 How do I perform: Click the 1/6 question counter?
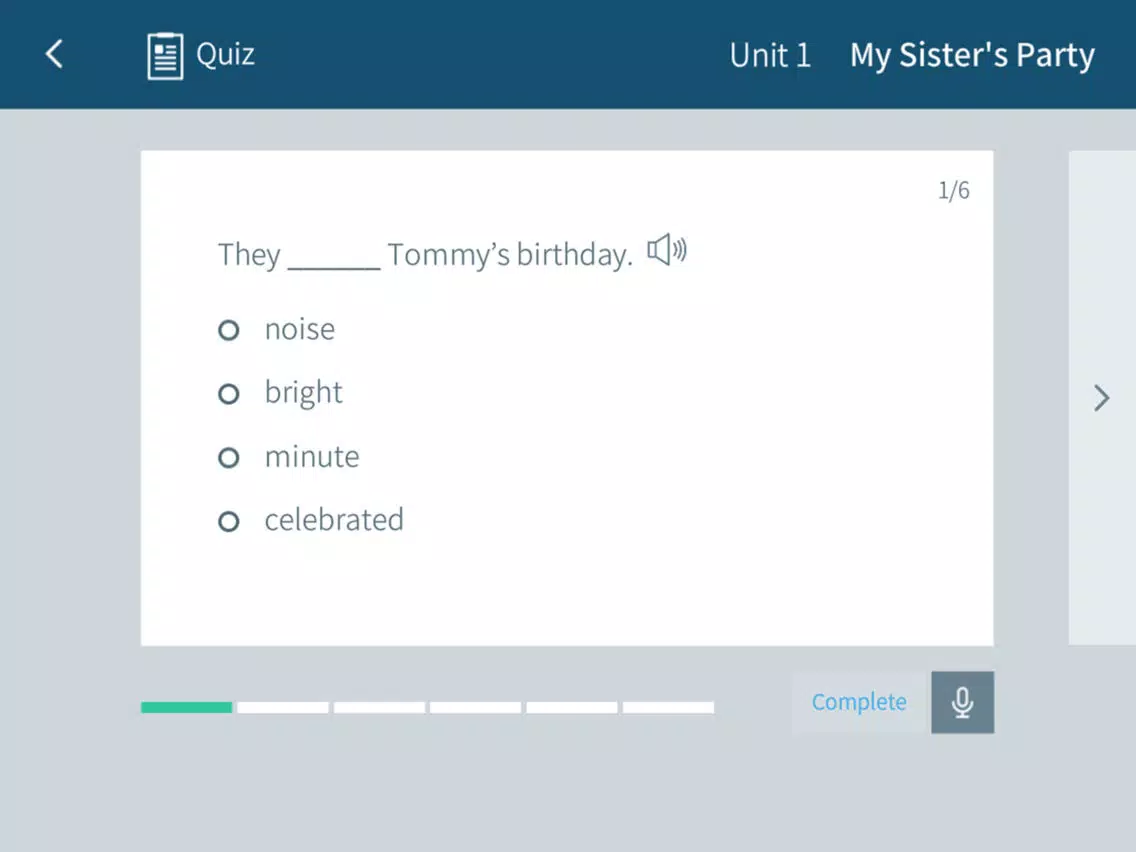pos(953,191)
